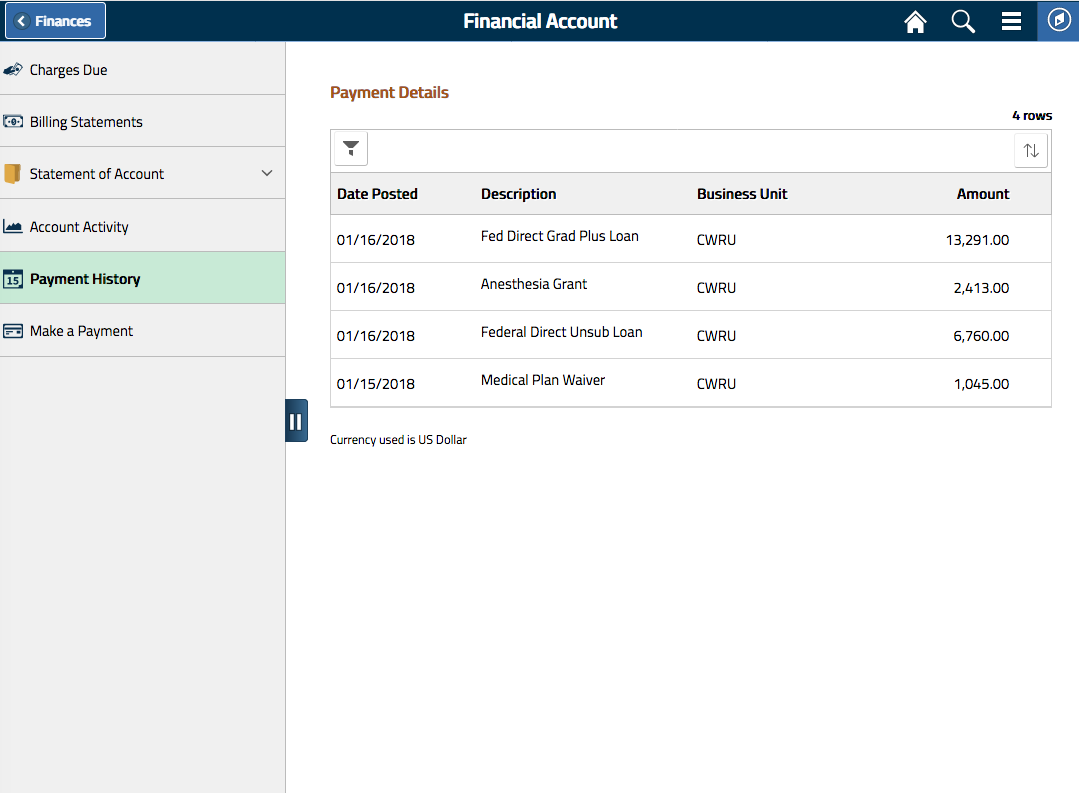This screenshot has height=793, width=1079.
Task: Click the 13,291.00 amount cell
Action: click(x=977, y=240)
